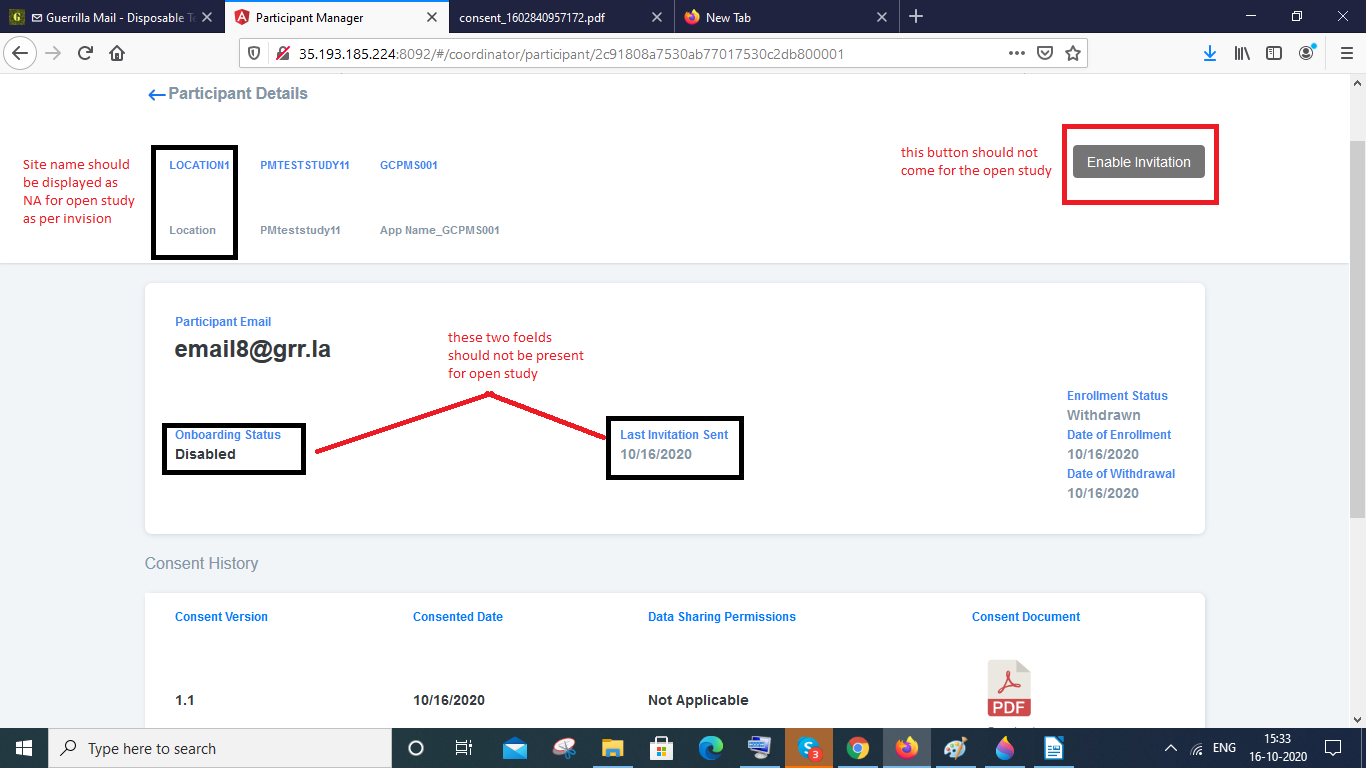Open the consent PDF document icon
The image size is (1366, 768).
1009,688
